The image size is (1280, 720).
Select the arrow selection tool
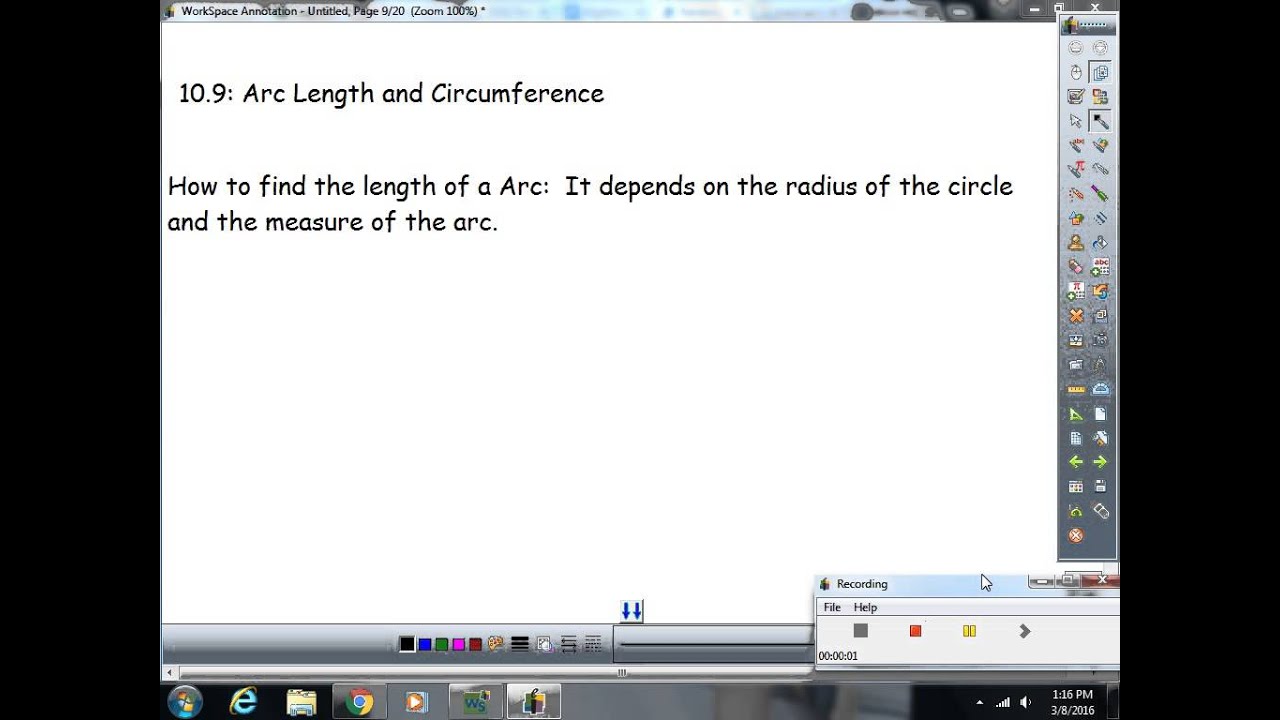[x=1076, y=121]
